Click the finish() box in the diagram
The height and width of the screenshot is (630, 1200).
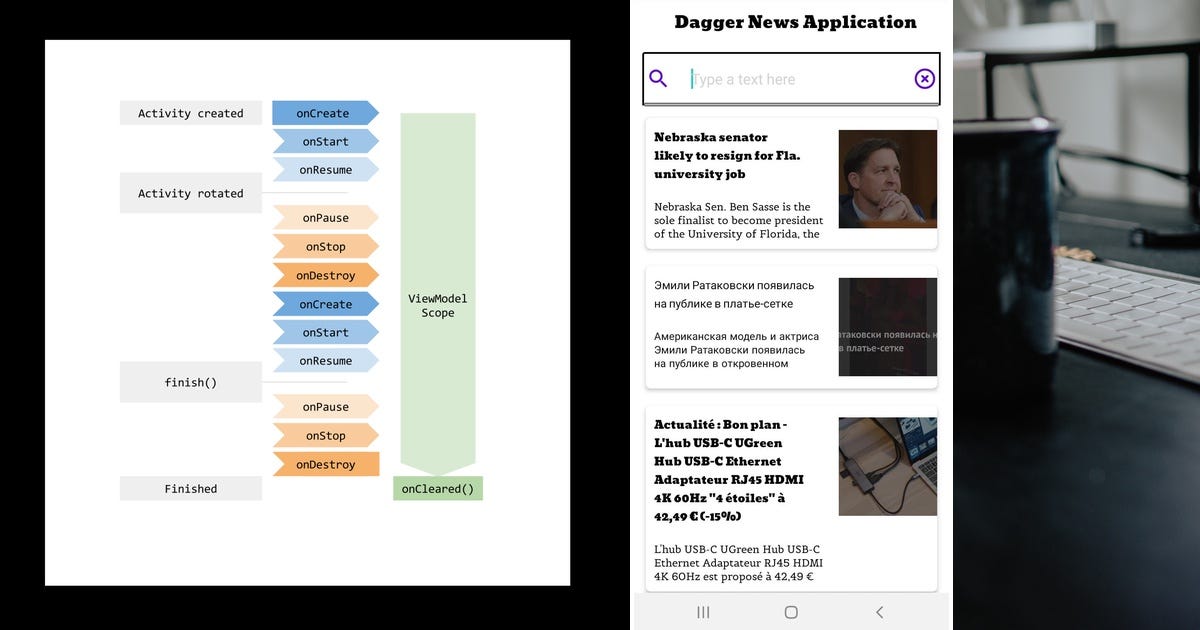190,381
